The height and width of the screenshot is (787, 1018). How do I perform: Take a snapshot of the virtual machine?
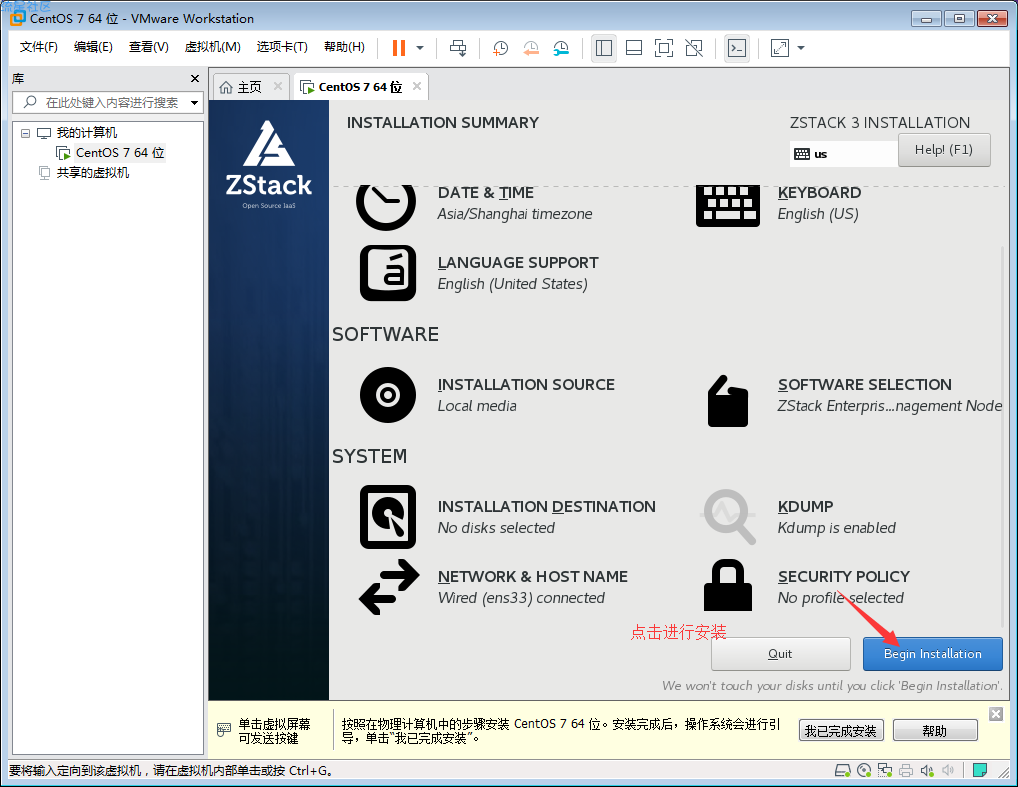(x=500, y=48)
